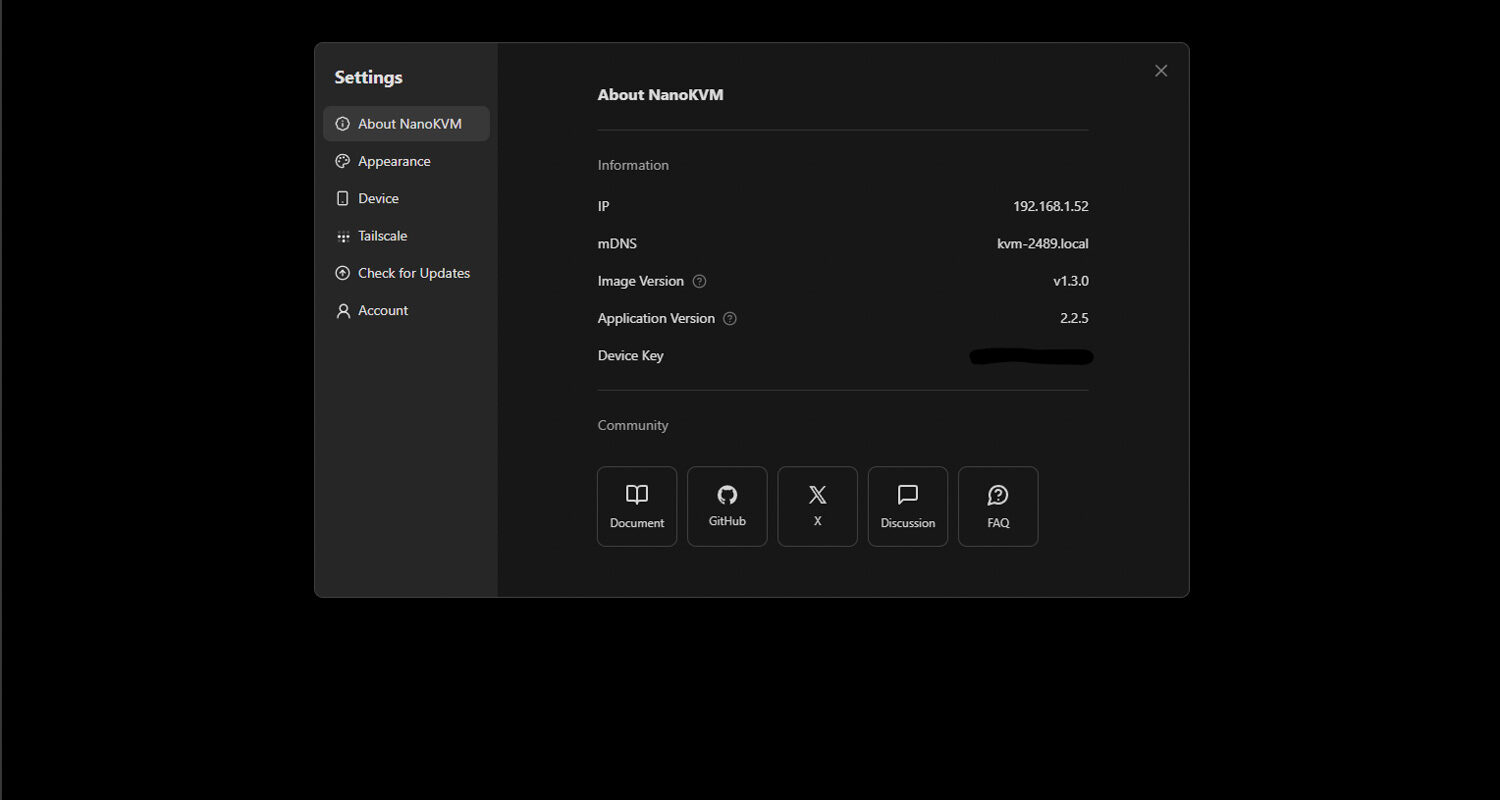Close the Settings dialog

[x=1161, y=71]
